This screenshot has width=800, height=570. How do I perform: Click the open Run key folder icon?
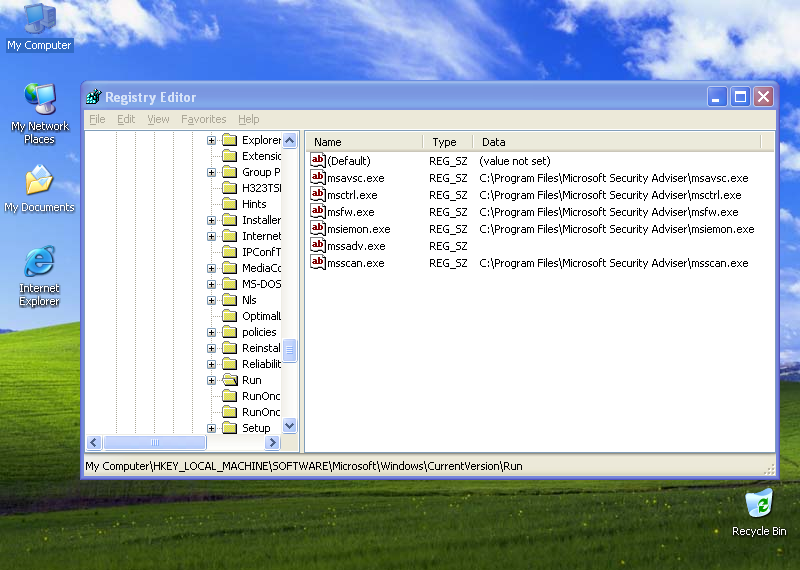230,380
